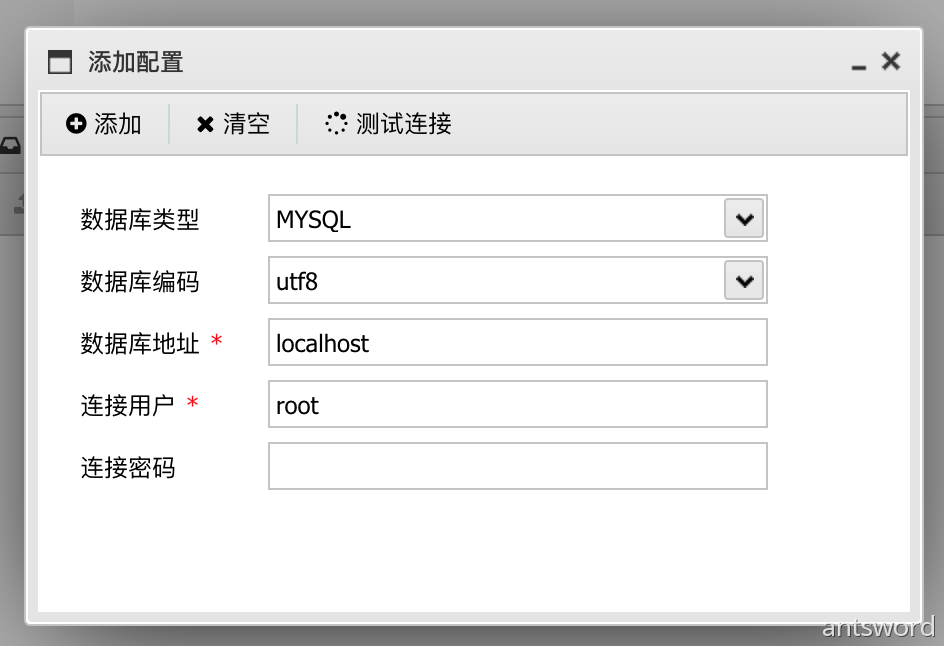Open the utf8 encoding combo box
This screenshot has height=646, width=944.
click(x=495, y=281)
